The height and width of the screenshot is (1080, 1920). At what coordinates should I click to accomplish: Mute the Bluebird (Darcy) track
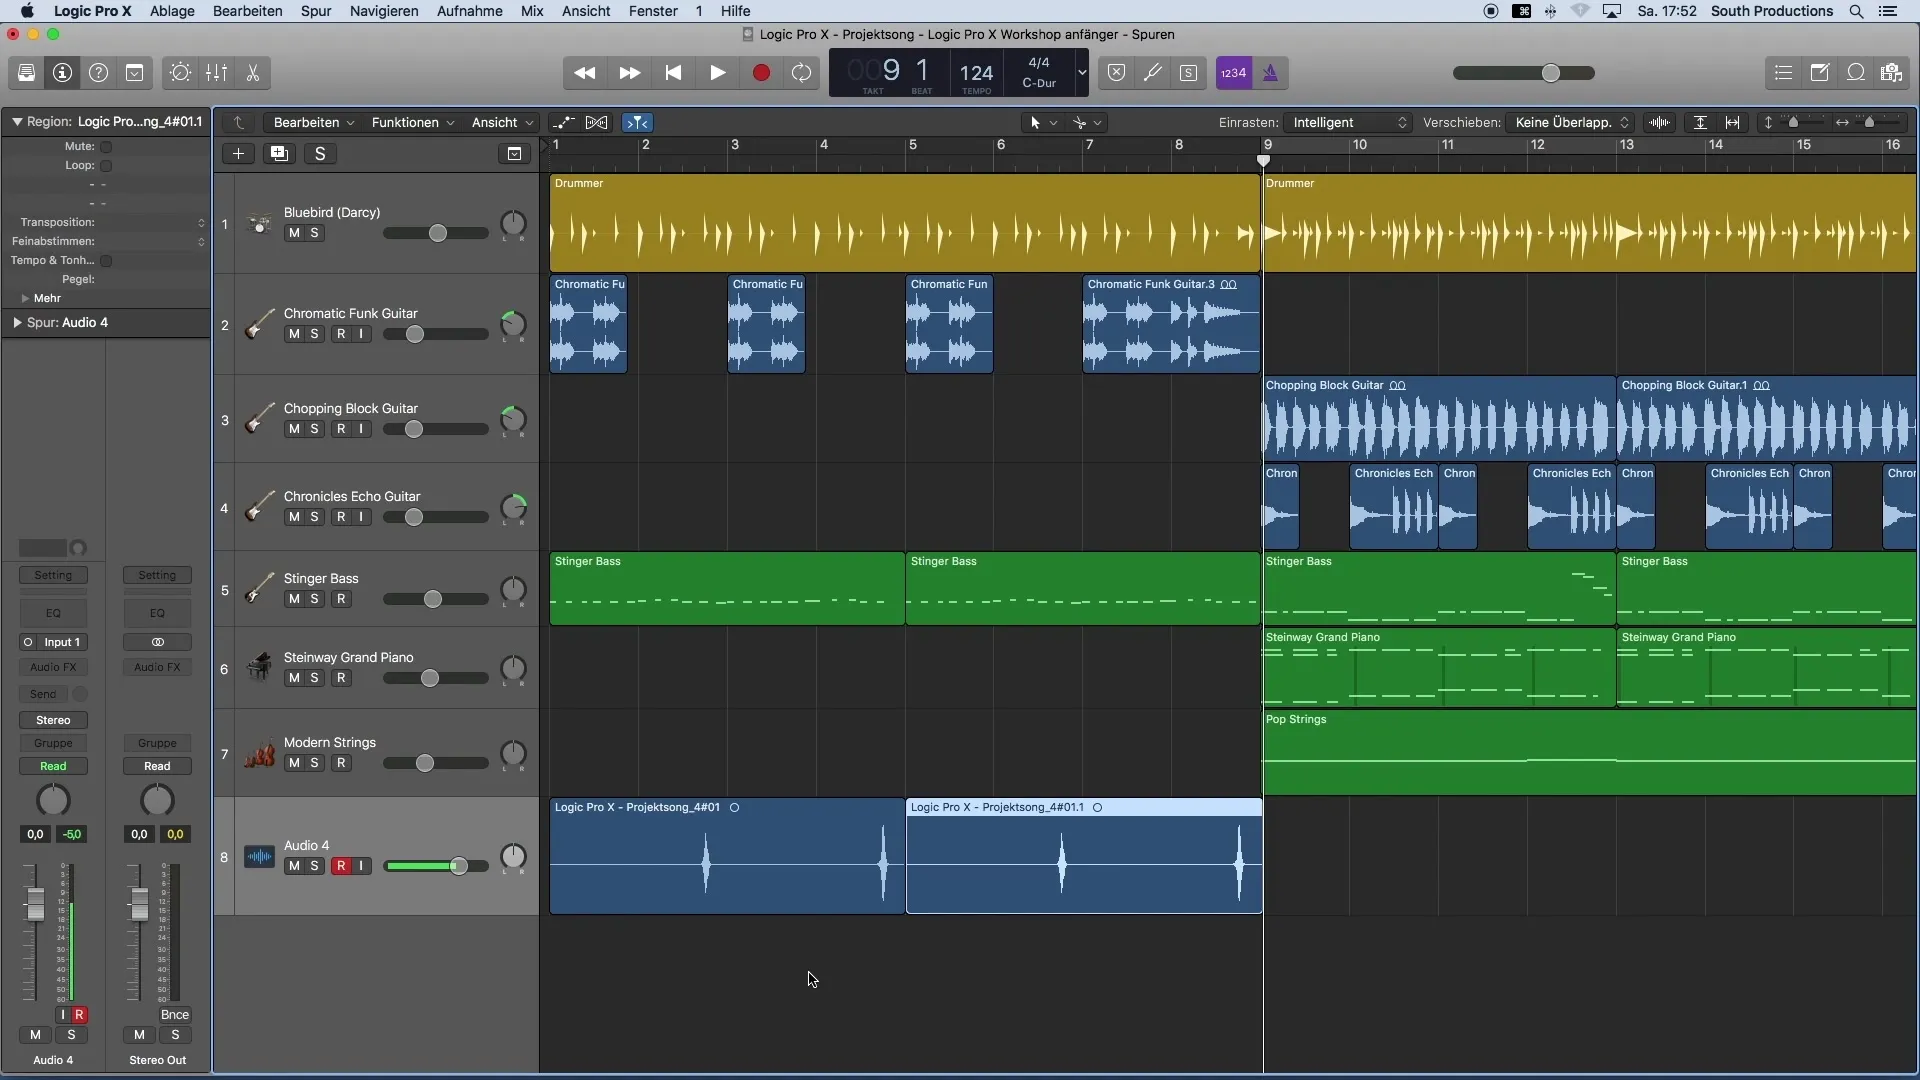(294, 233)
